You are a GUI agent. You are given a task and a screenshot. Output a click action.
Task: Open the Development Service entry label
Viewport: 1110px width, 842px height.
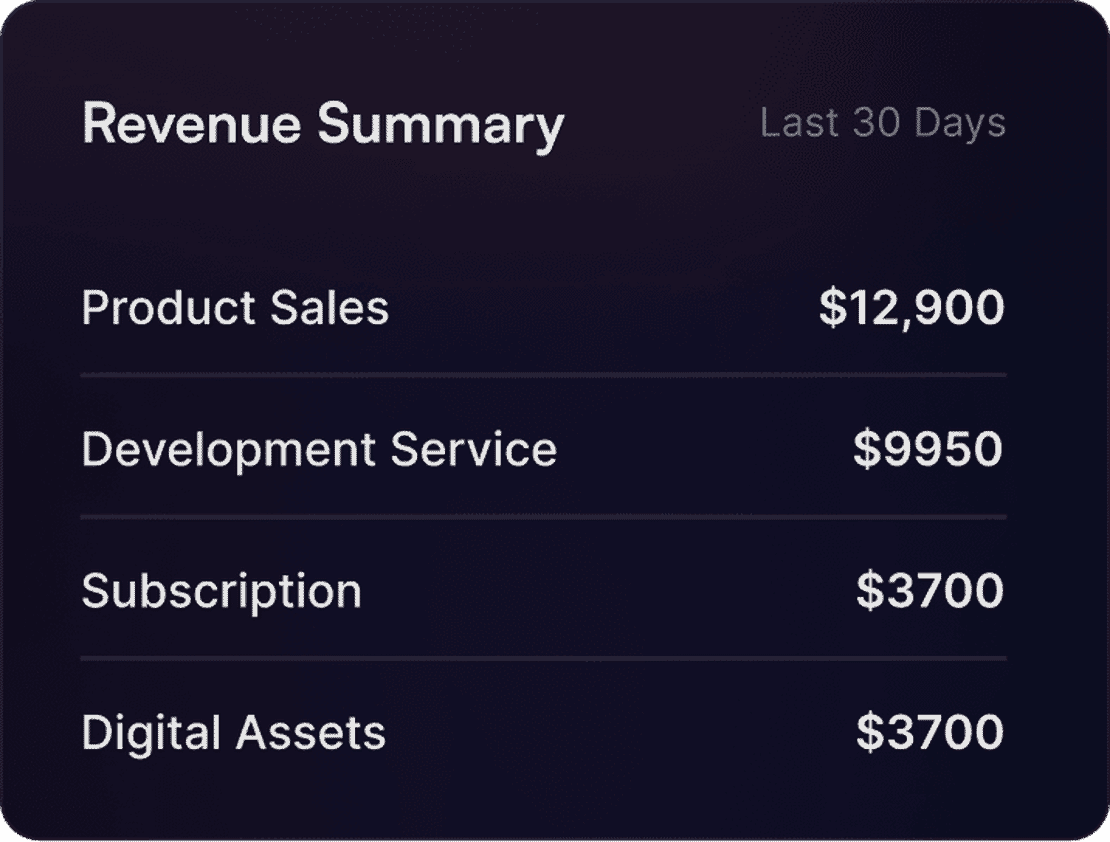(x=319, y=450)
